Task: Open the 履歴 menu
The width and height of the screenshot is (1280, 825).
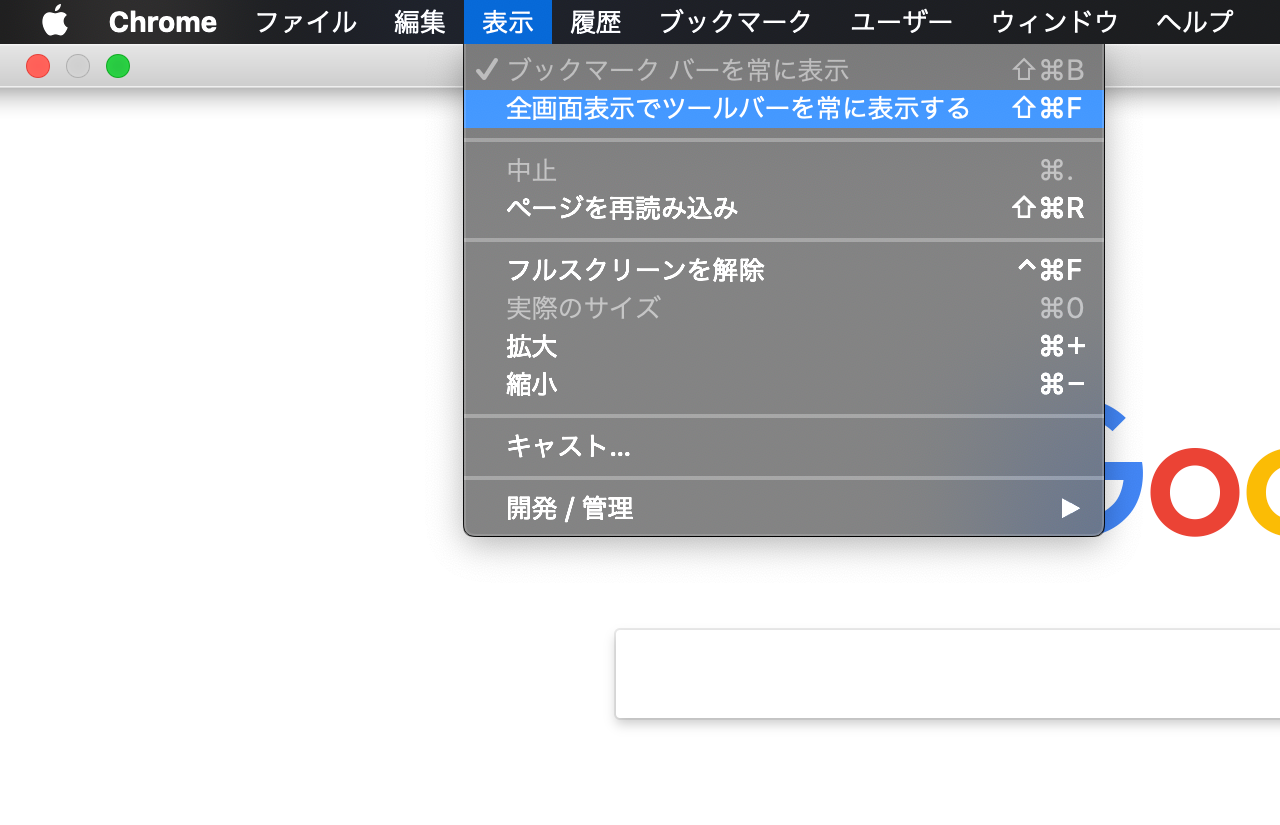Action: (596, 21)
